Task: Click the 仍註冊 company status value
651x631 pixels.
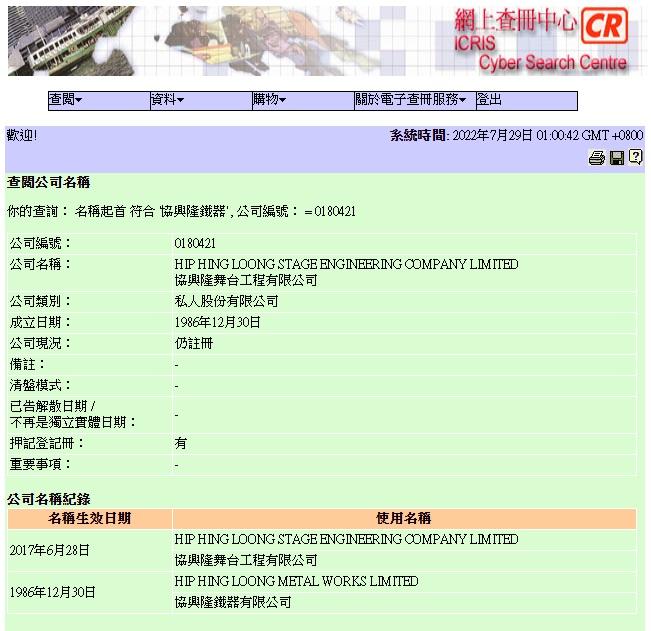Action: (194, 343)
